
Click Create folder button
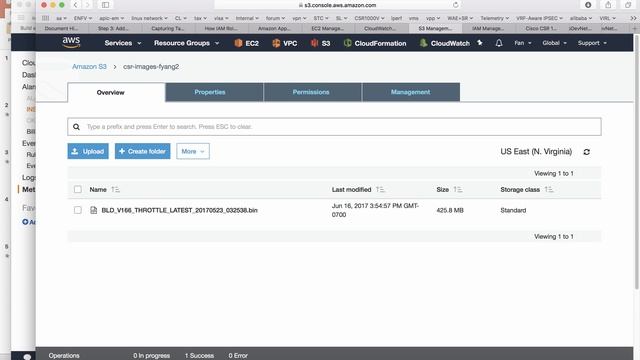coord(142,151)
